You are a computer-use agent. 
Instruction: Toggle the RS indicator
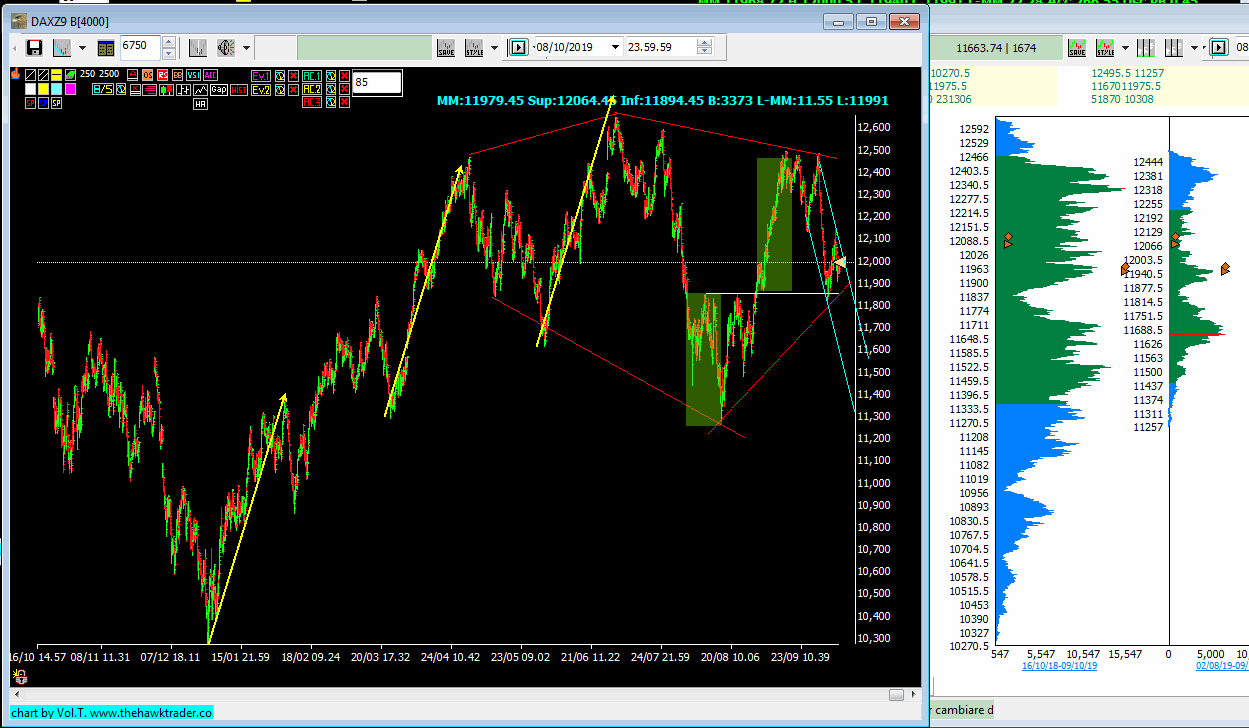(162, 75)
